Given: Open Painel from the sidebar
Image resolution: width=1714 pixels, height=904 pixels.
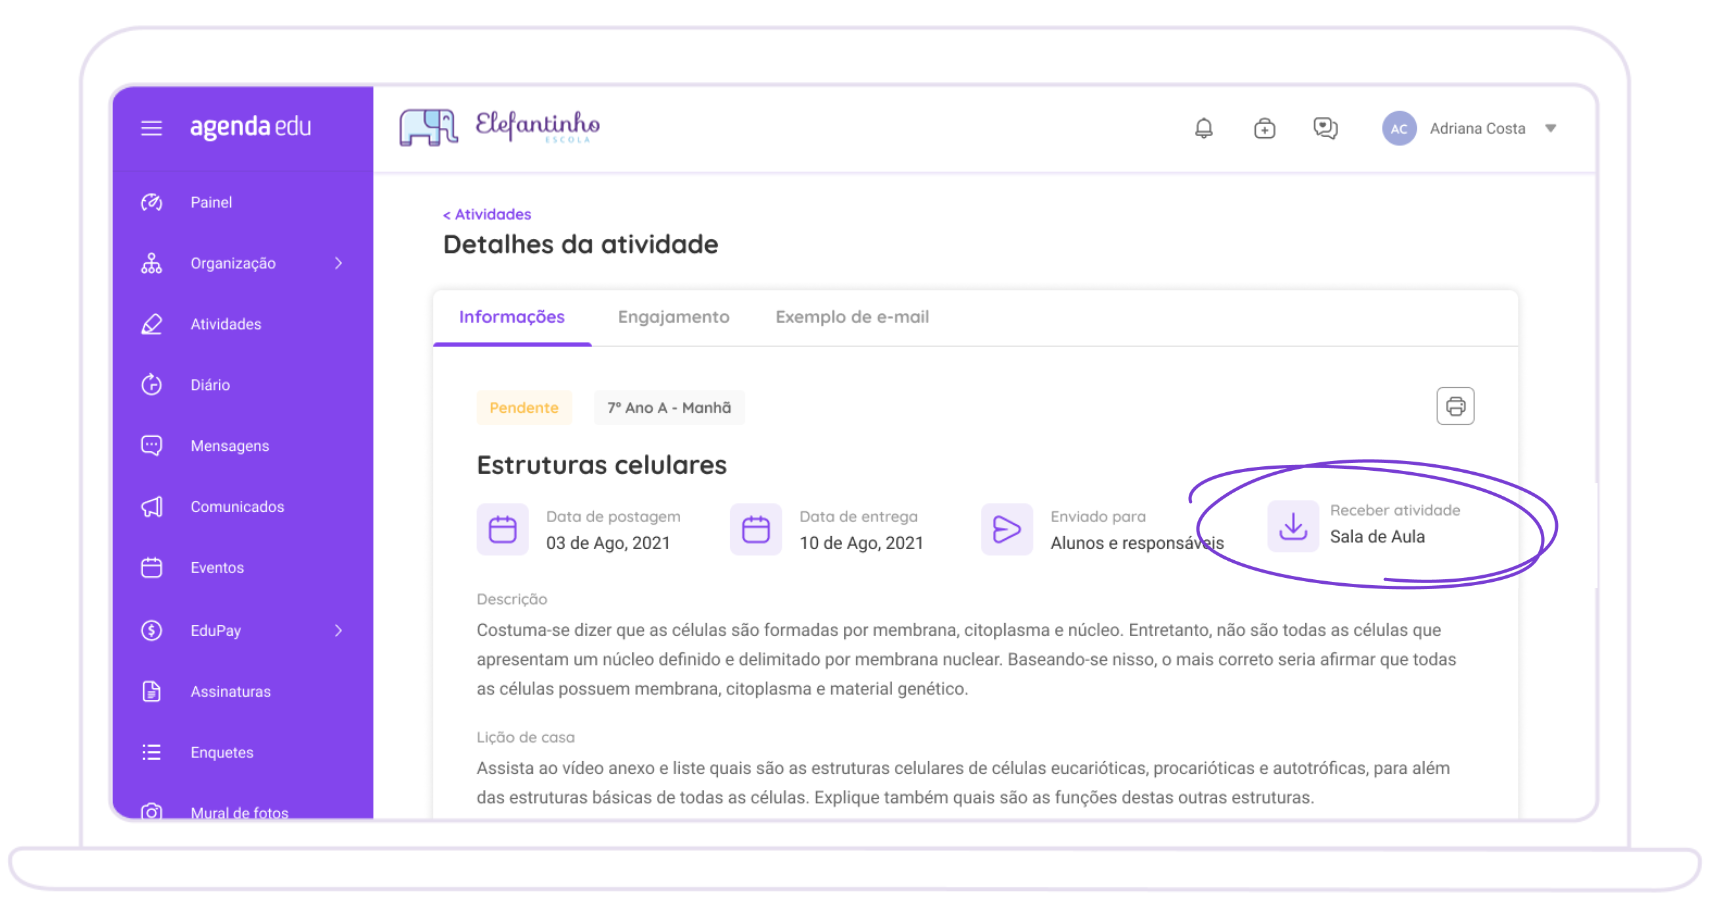Looking at the screenshot, I should tap(211, 202).
